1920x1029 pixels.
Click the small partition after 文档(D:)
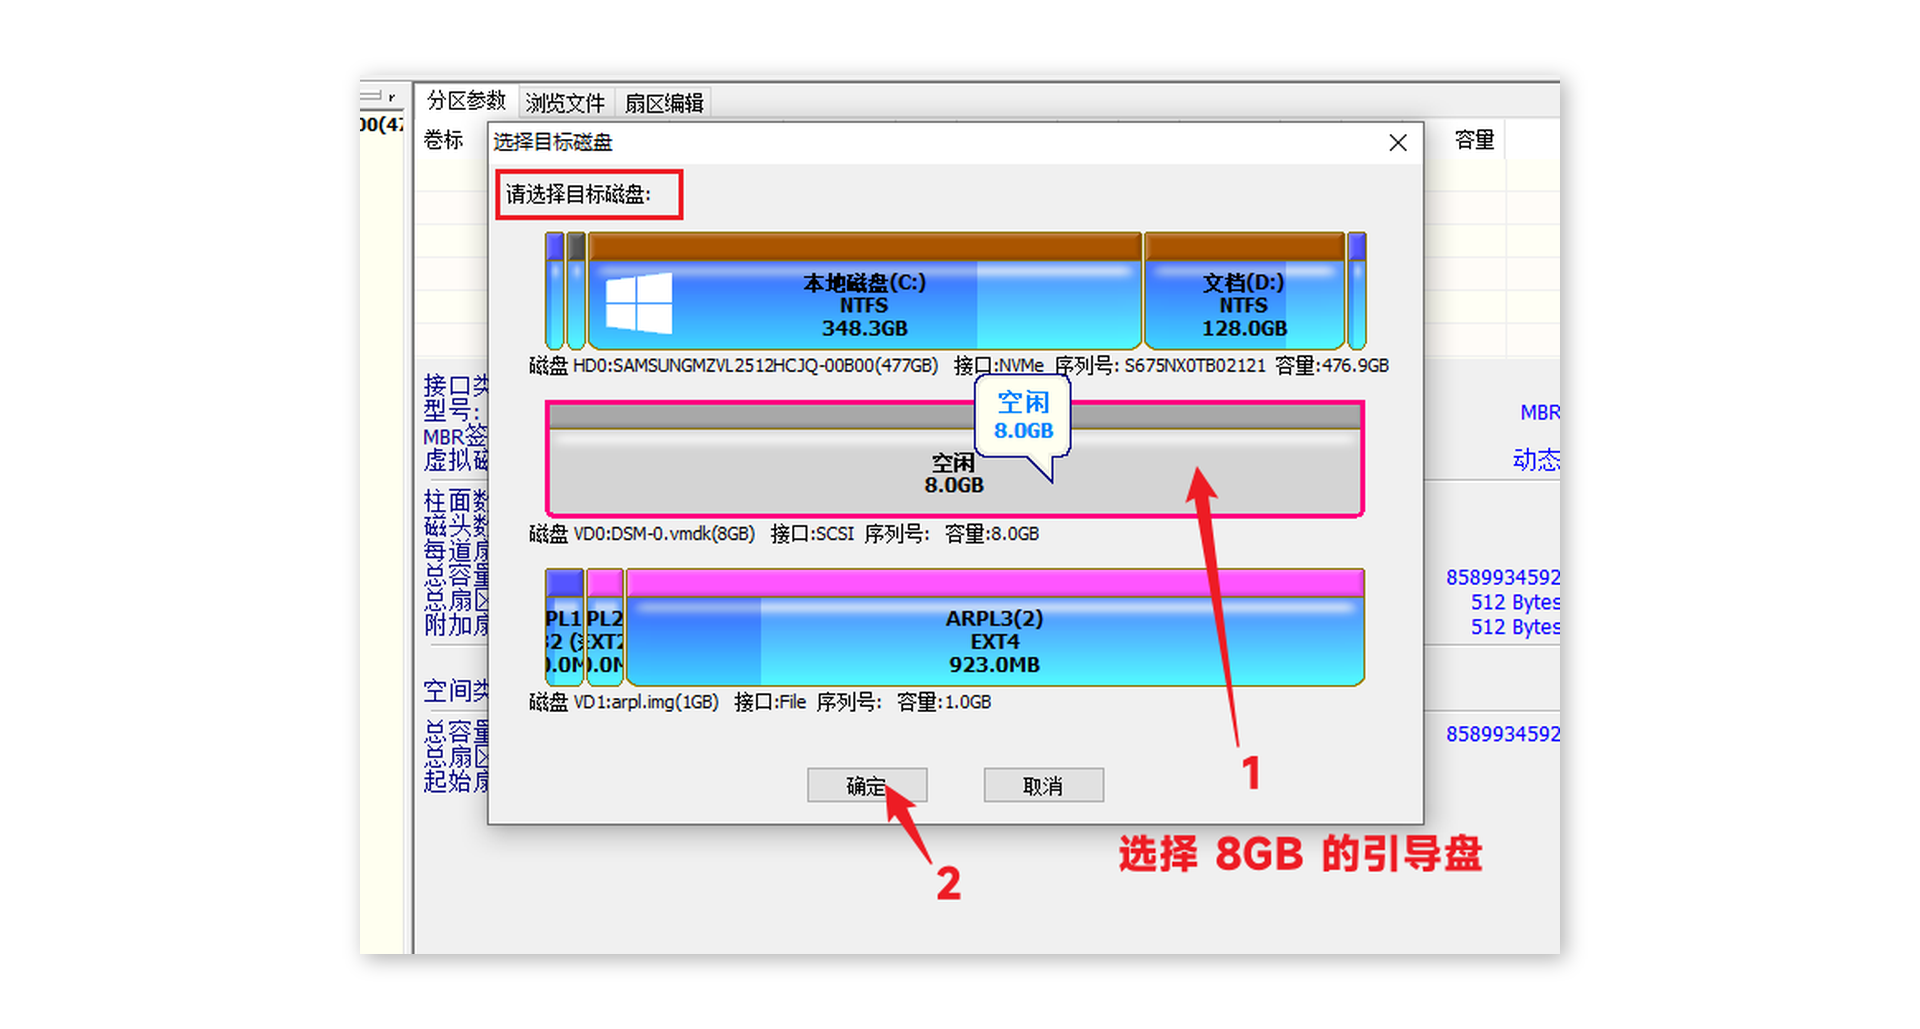tap(1356, 291)
